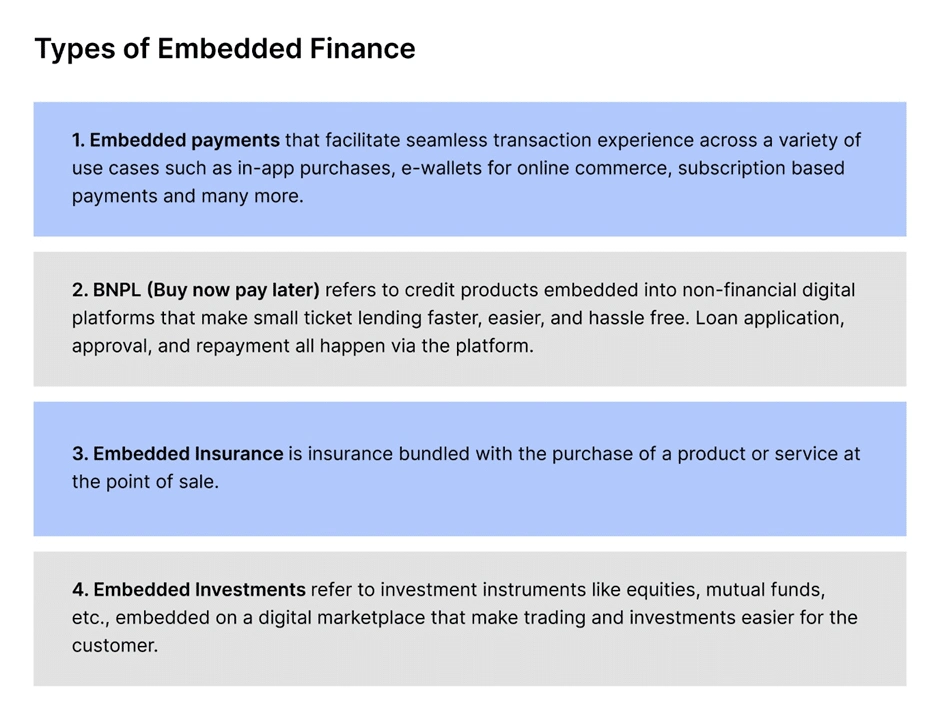This screenshot has width=940, height=719.
Task: Select the words "subscription based" in the payments box
Action: tap(761, 168)
